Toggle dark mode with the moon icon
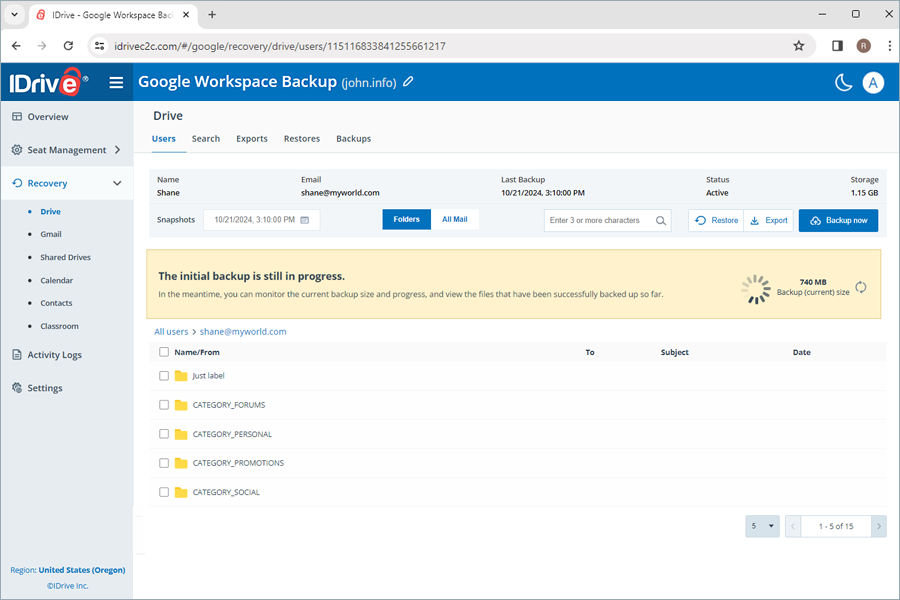Image resolution: width=900 pixels, height=600 pixels. click(x=843, y=83)
